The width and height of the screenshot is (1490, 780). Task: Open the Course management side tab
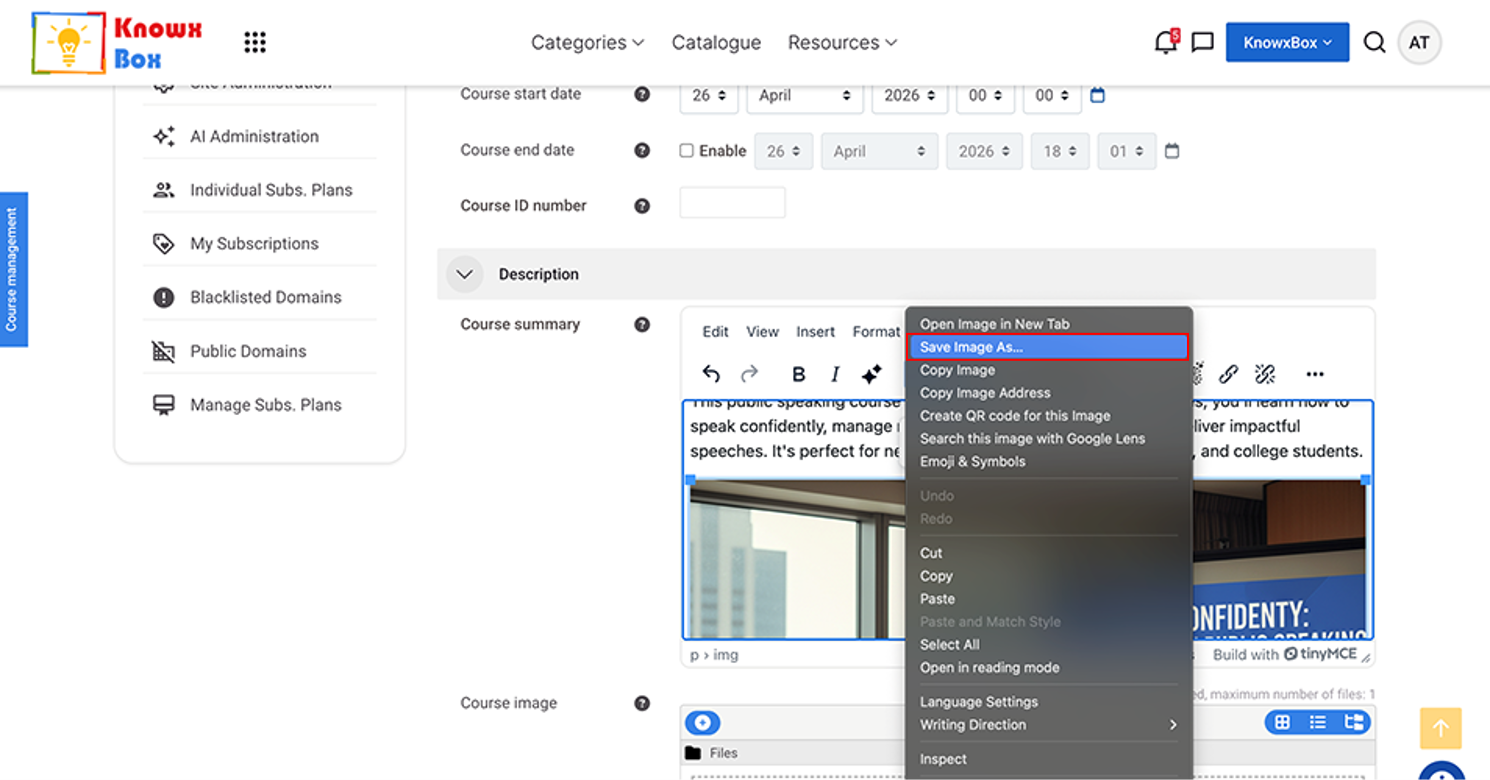[x=13, y=269]
